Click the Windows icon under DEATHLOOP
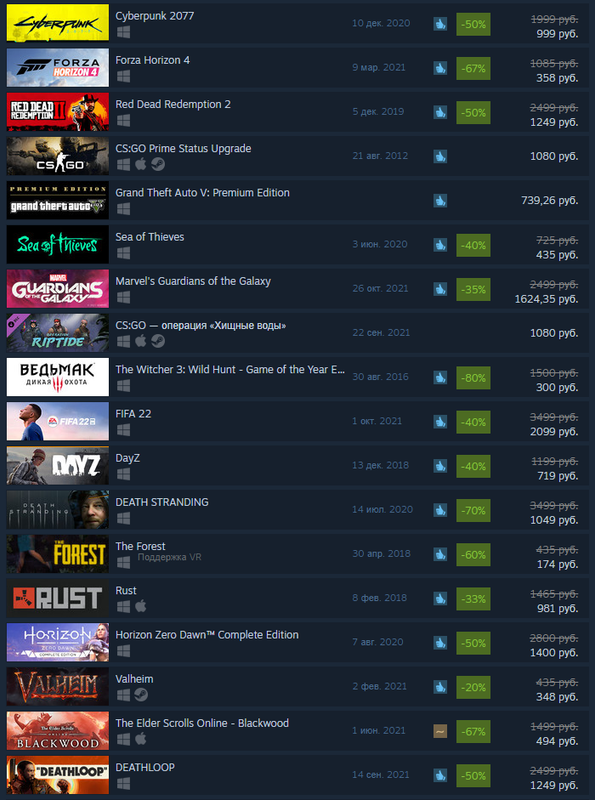Viewport: 595px width, 800px height. (x=123, y=783)
